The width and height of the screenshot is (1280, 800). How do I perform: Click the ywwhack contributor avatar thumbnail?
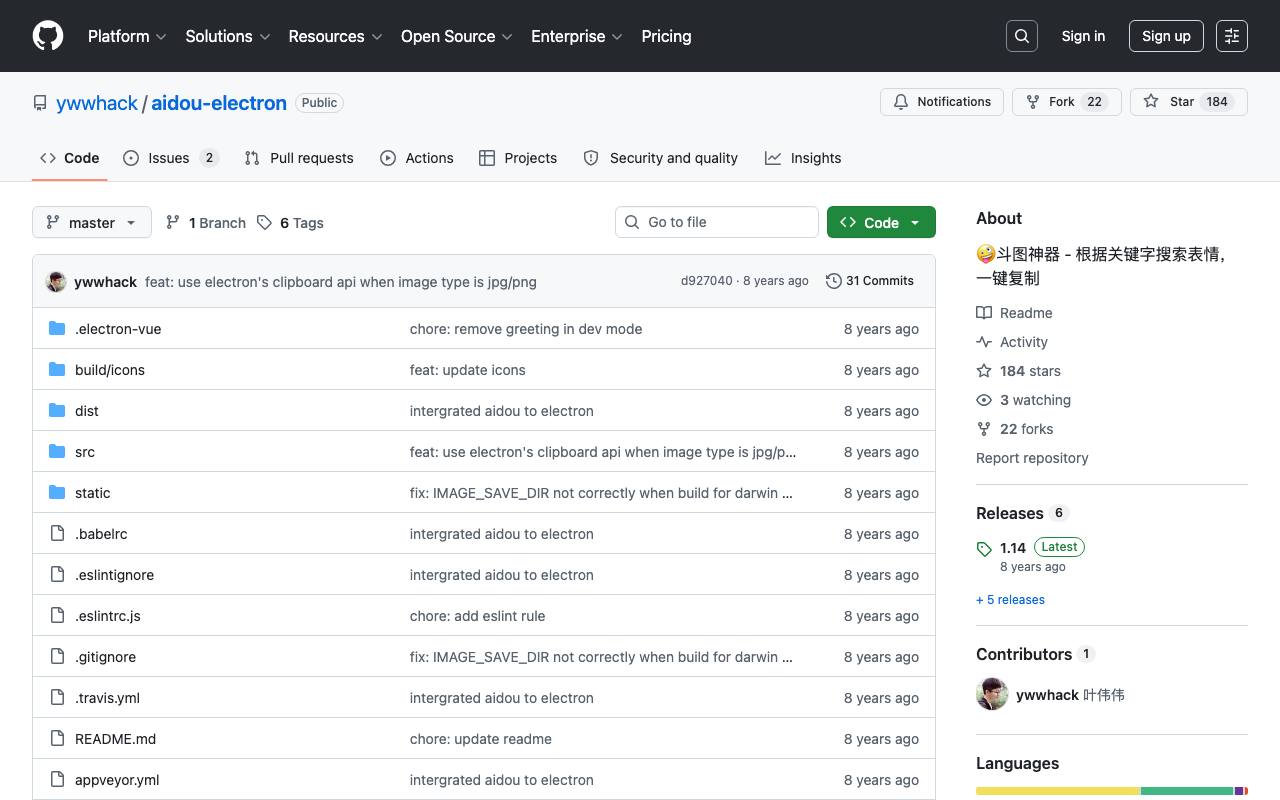click(992, 694)
